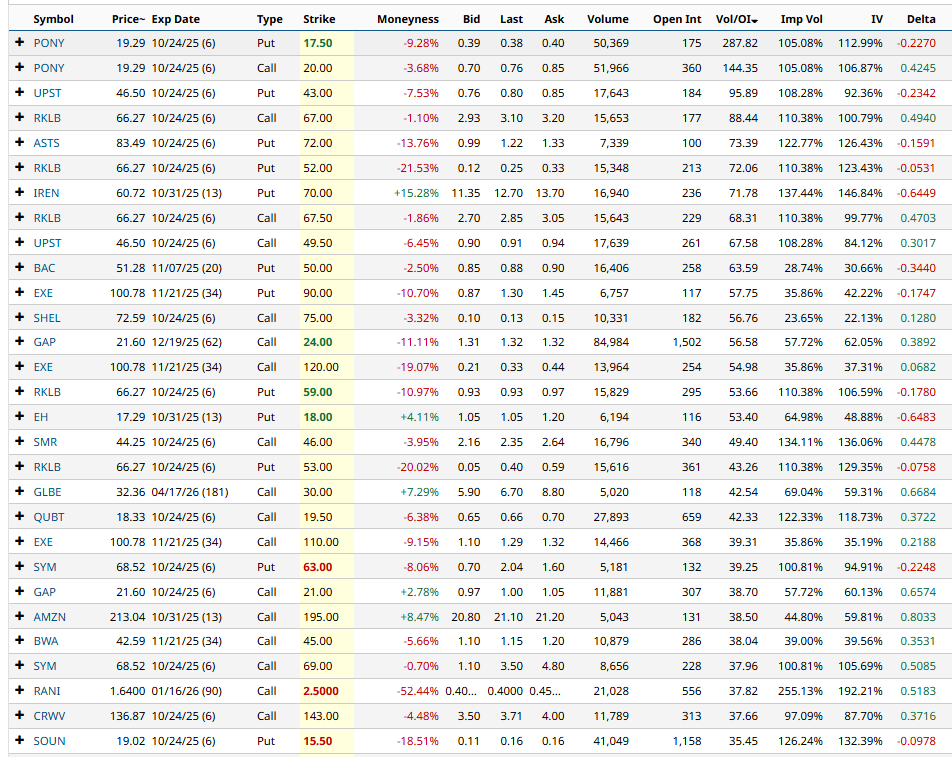Expand the UPST 43.00 Put row
The width and height of the screenshot is (952, 757).
click(x=19, y=92)
